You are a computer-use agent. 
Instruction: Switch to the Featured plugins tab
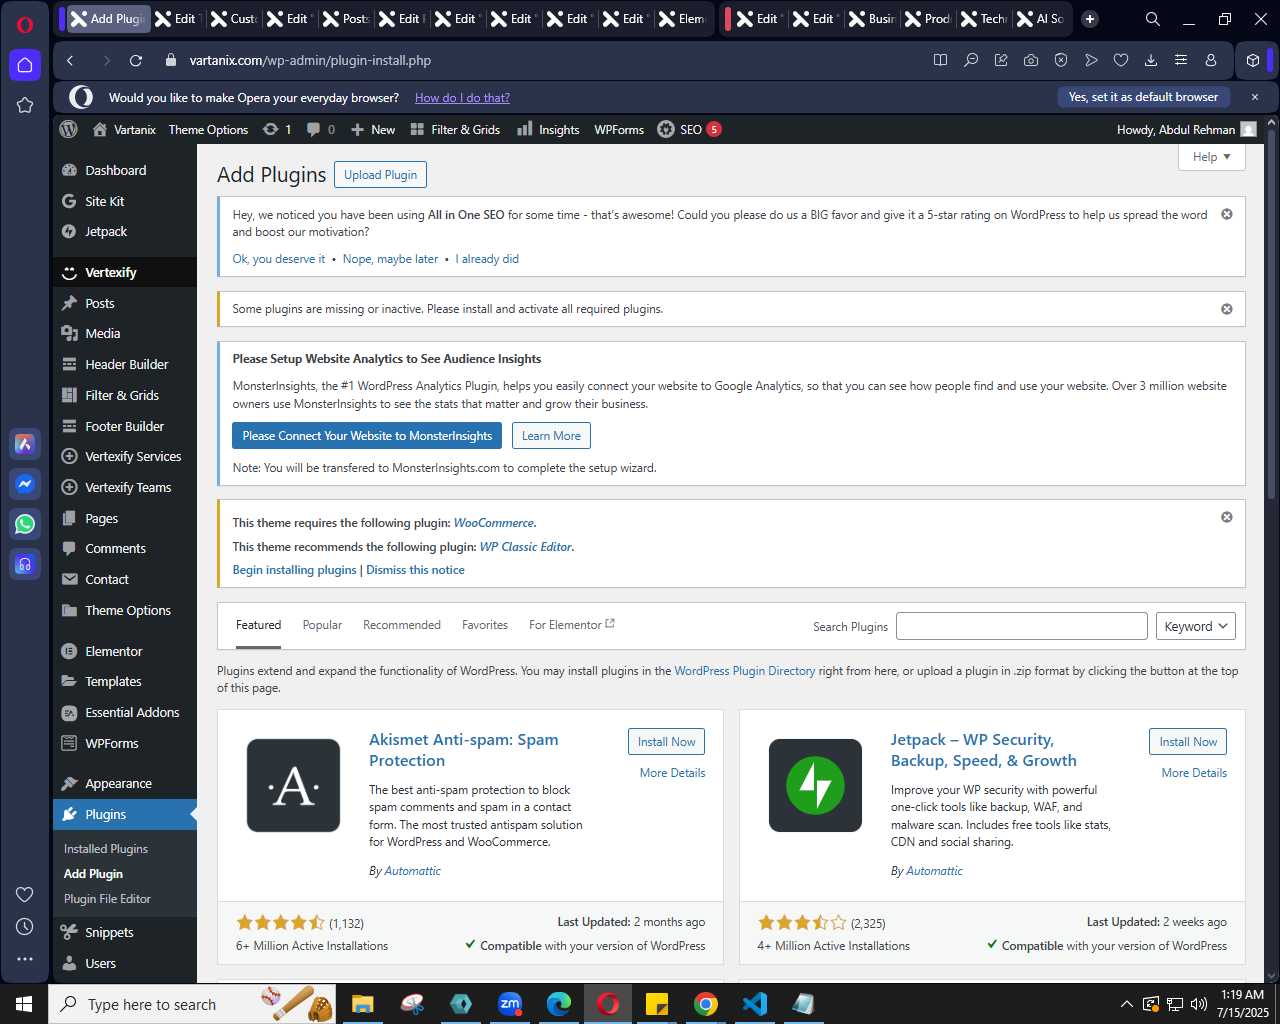click(258, 625)
